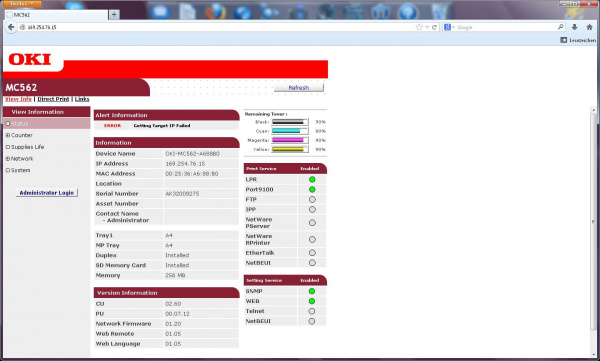
Task: Click the IP Address value in Information table
Action: point(185,163)
